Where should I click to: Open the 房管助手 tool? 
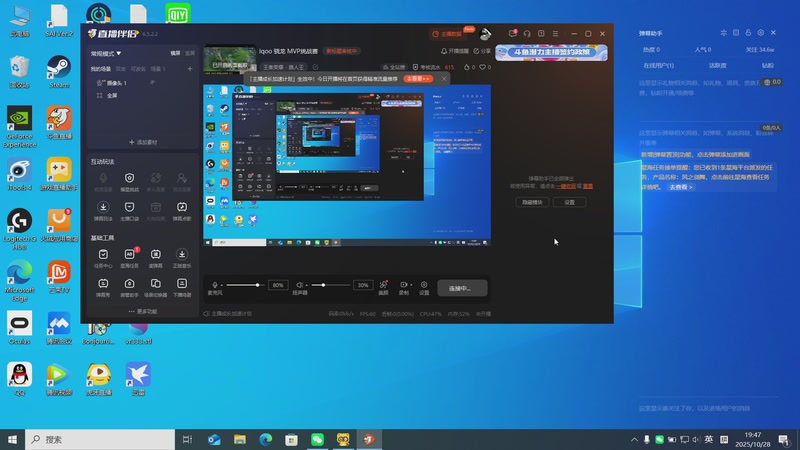(129, 287)
